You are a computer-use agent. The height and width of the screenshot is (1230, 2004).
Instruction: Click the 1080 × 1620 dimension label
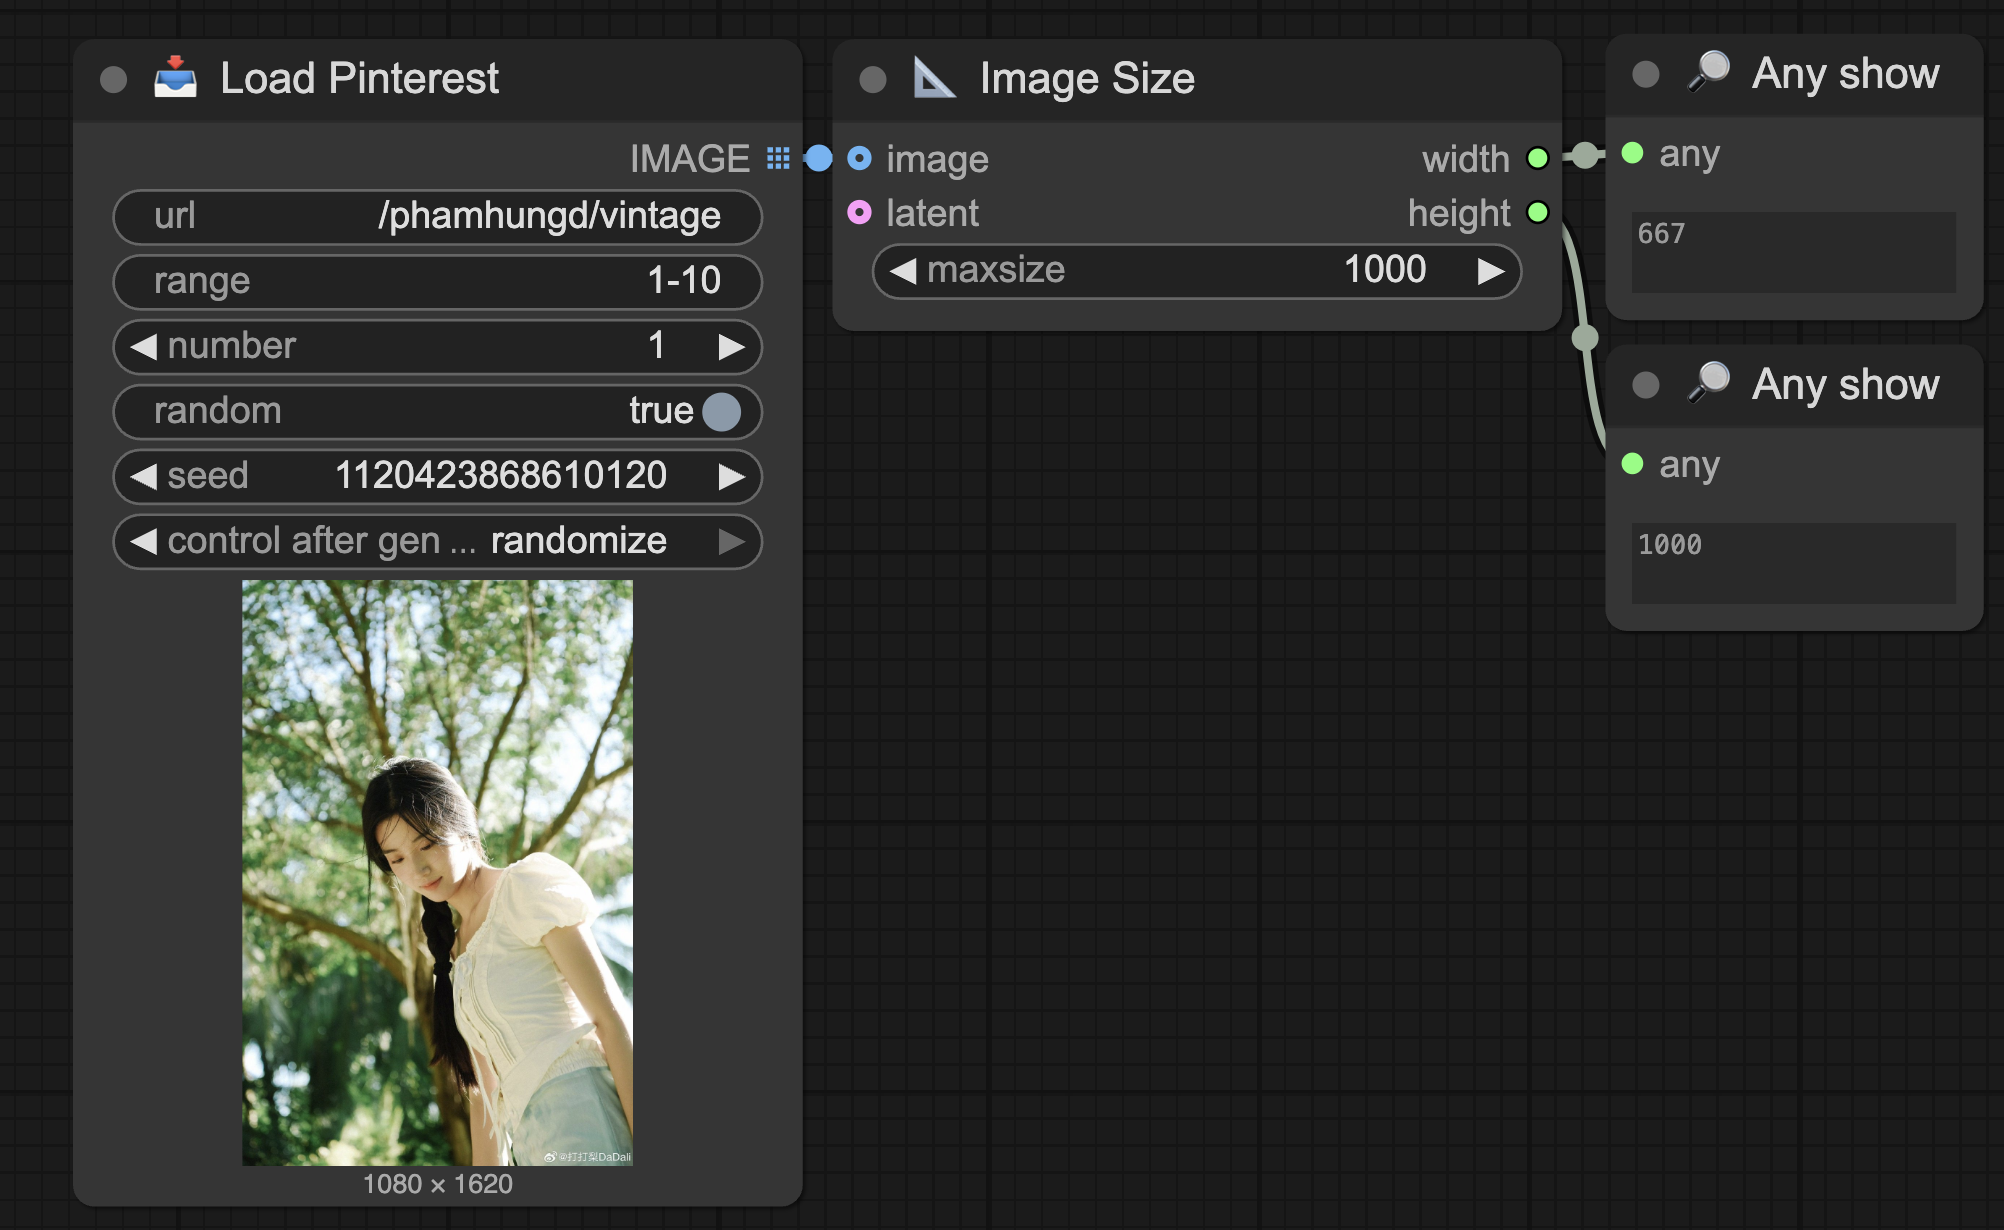click(x=437, y=1185)
